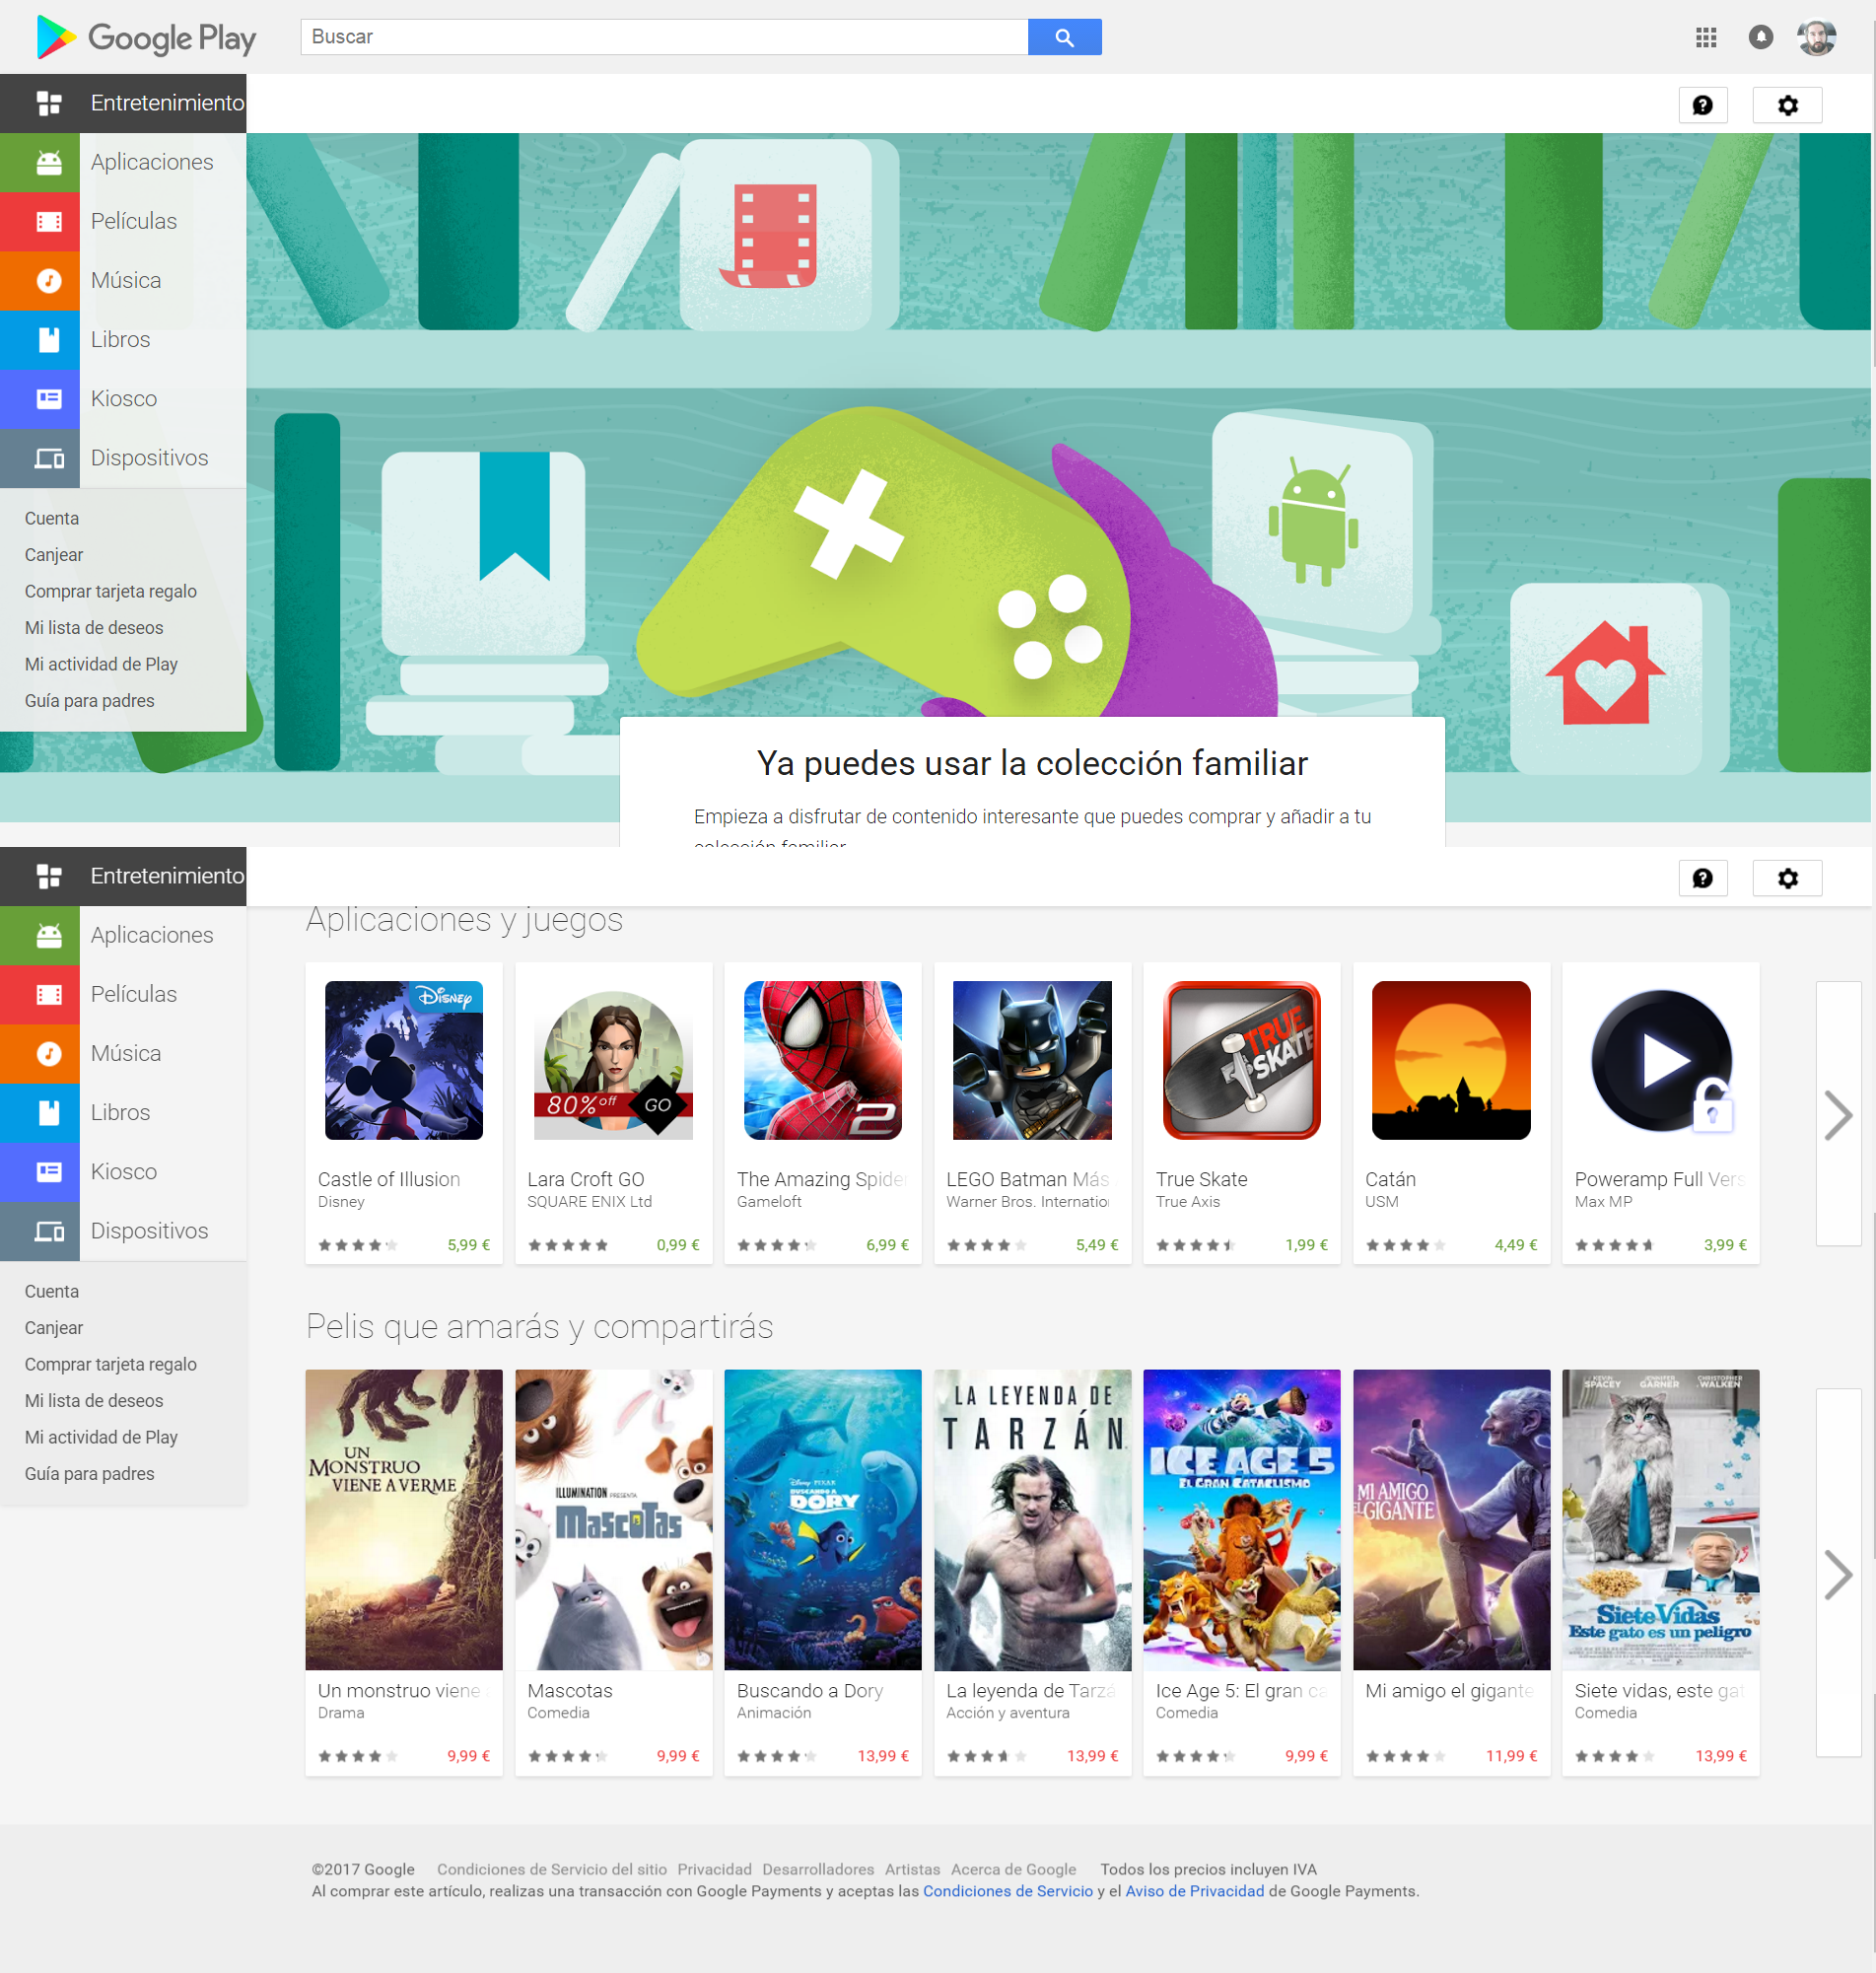The height and width of the screenshot is (1973, 1876).
Task: Click the 5,99 € price on Castle of Illusion
Action: click(469, 1245)
